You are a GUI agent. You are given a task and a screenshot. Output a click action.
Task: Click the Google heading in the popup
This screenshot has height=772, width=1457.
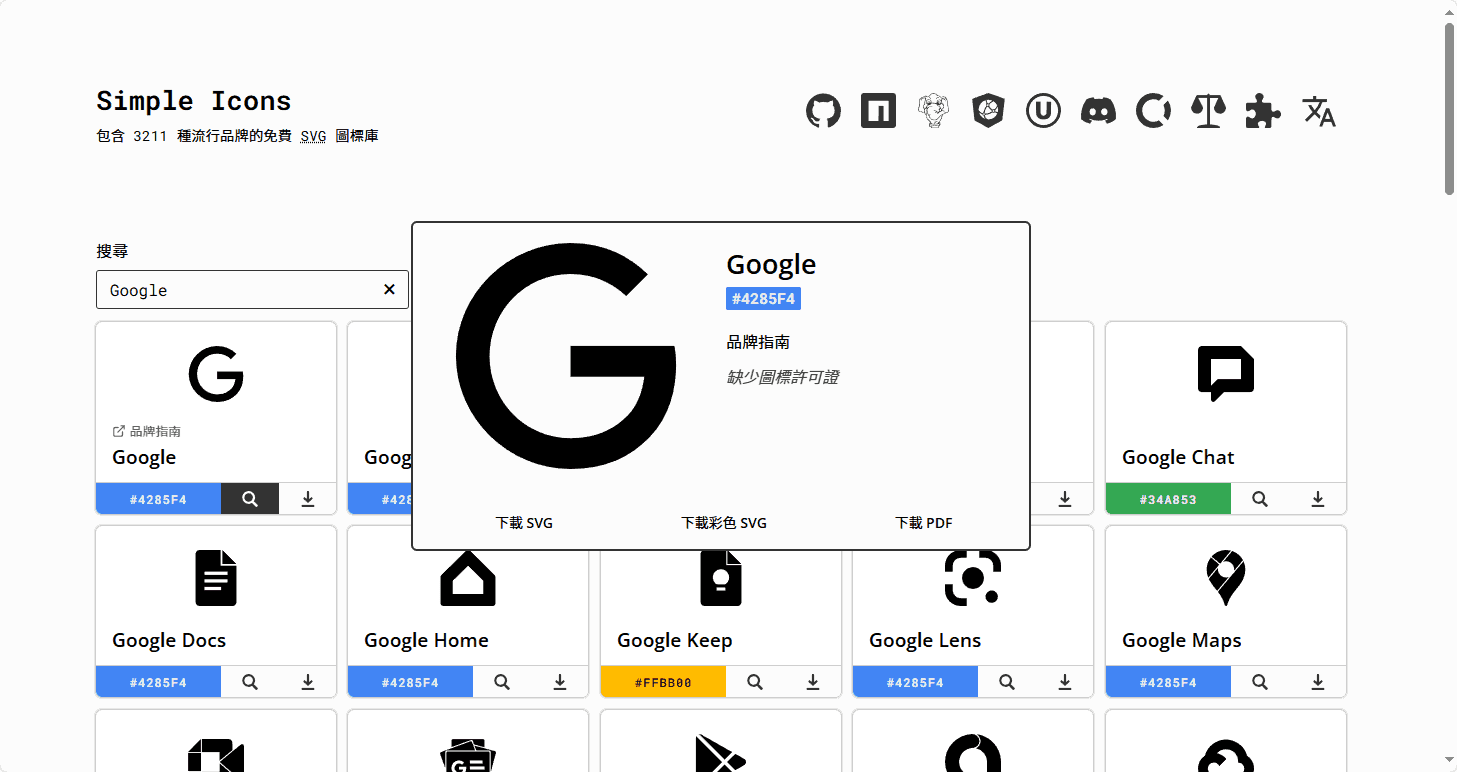tap(771, 264)
